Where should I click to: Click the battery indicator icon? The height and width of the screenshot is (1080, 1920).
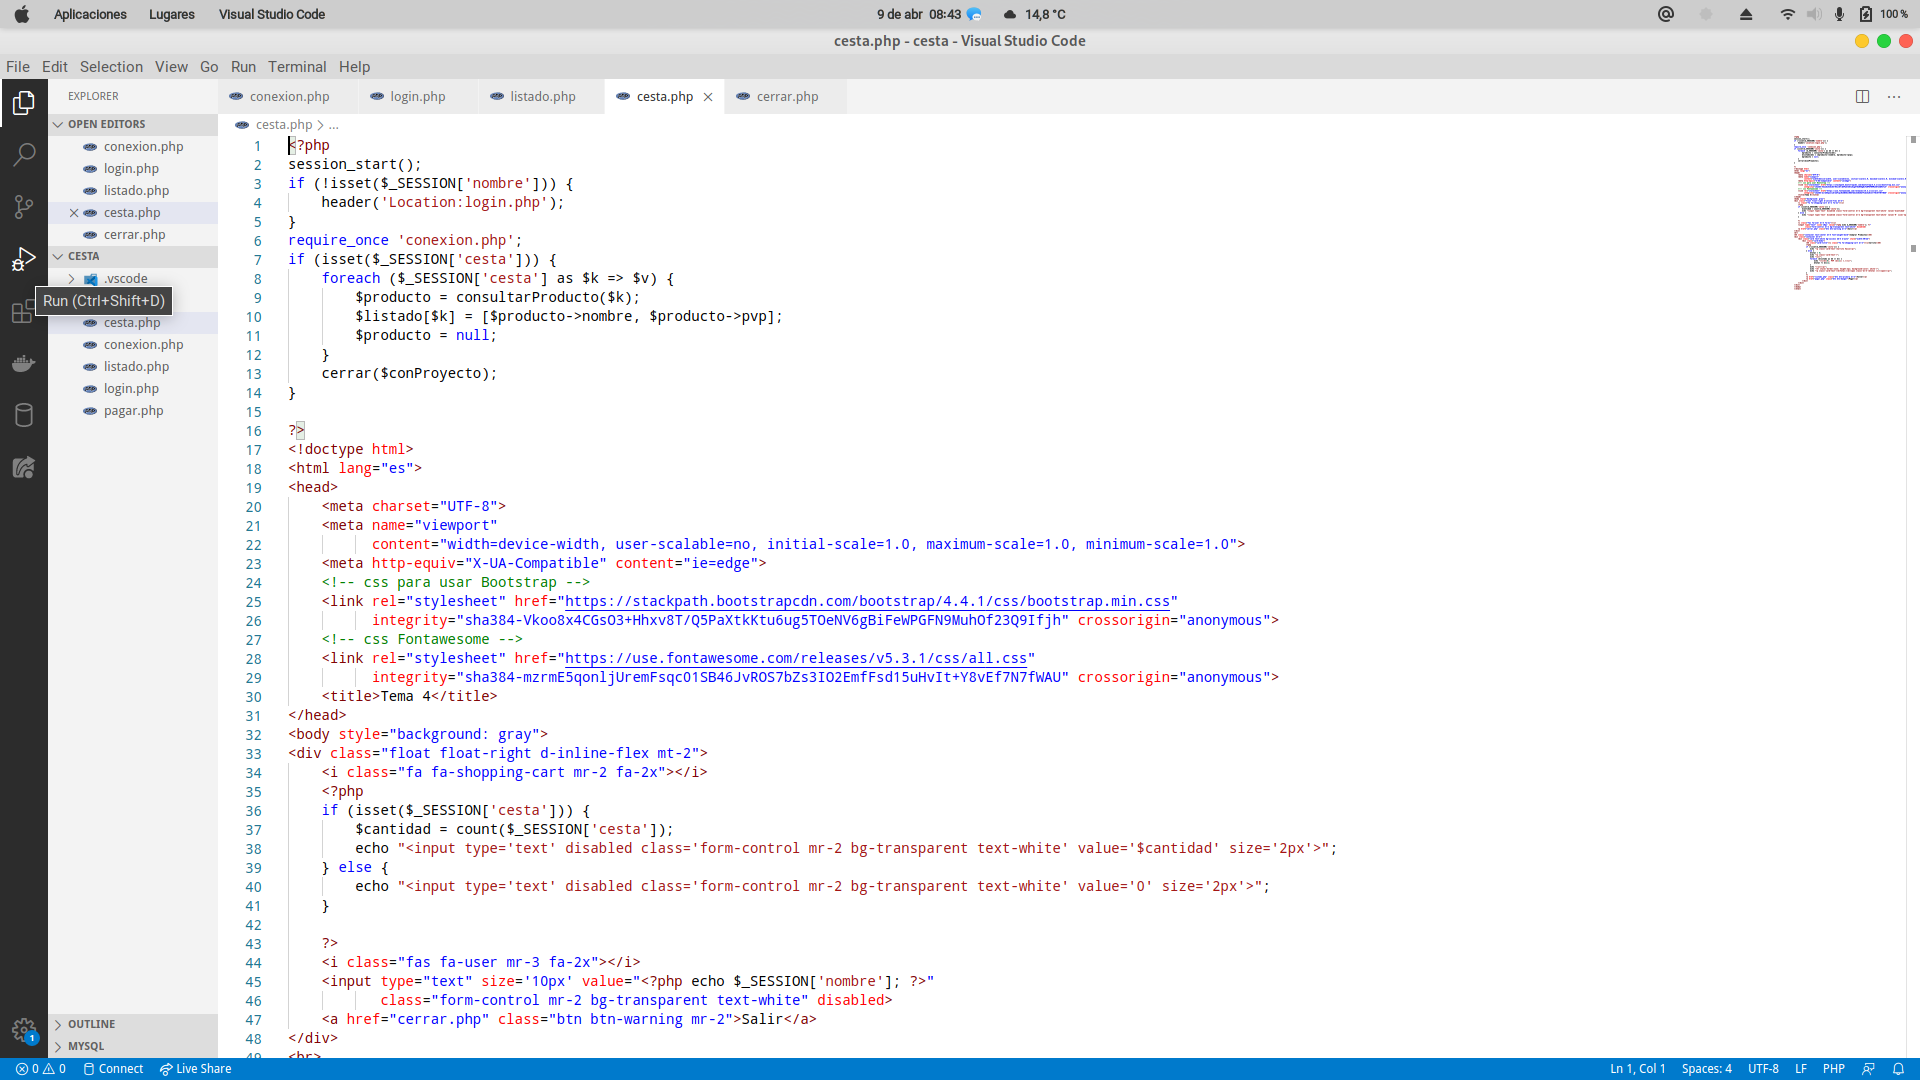point(1866,14)
